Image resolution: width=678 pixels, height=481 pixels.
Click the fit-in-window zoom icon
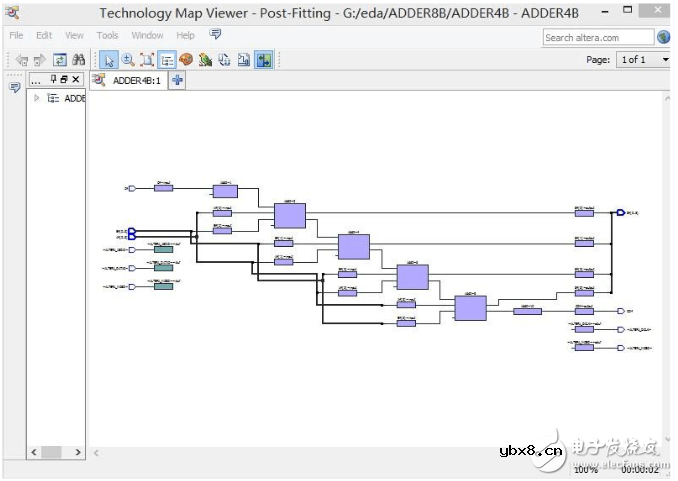(147, 60)
